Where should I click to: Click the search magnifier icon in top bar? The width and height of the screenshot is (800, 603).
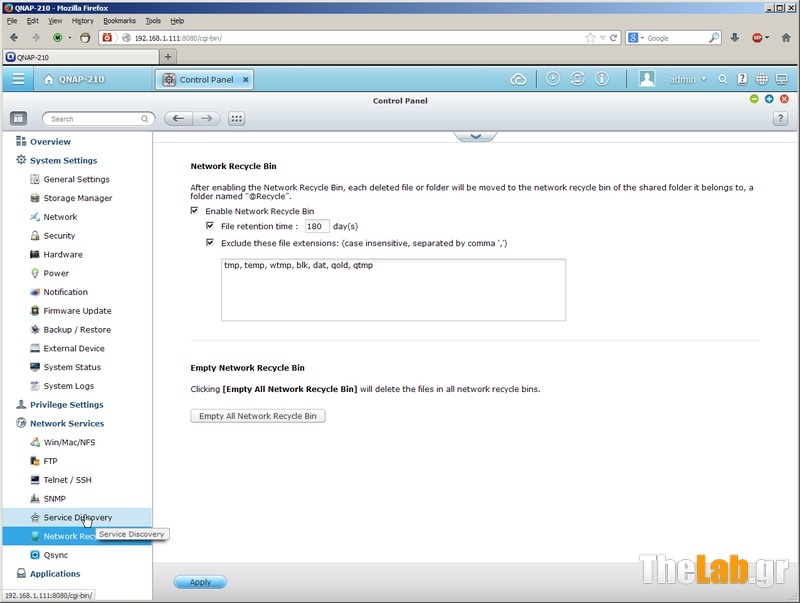(x=722, y=79)
